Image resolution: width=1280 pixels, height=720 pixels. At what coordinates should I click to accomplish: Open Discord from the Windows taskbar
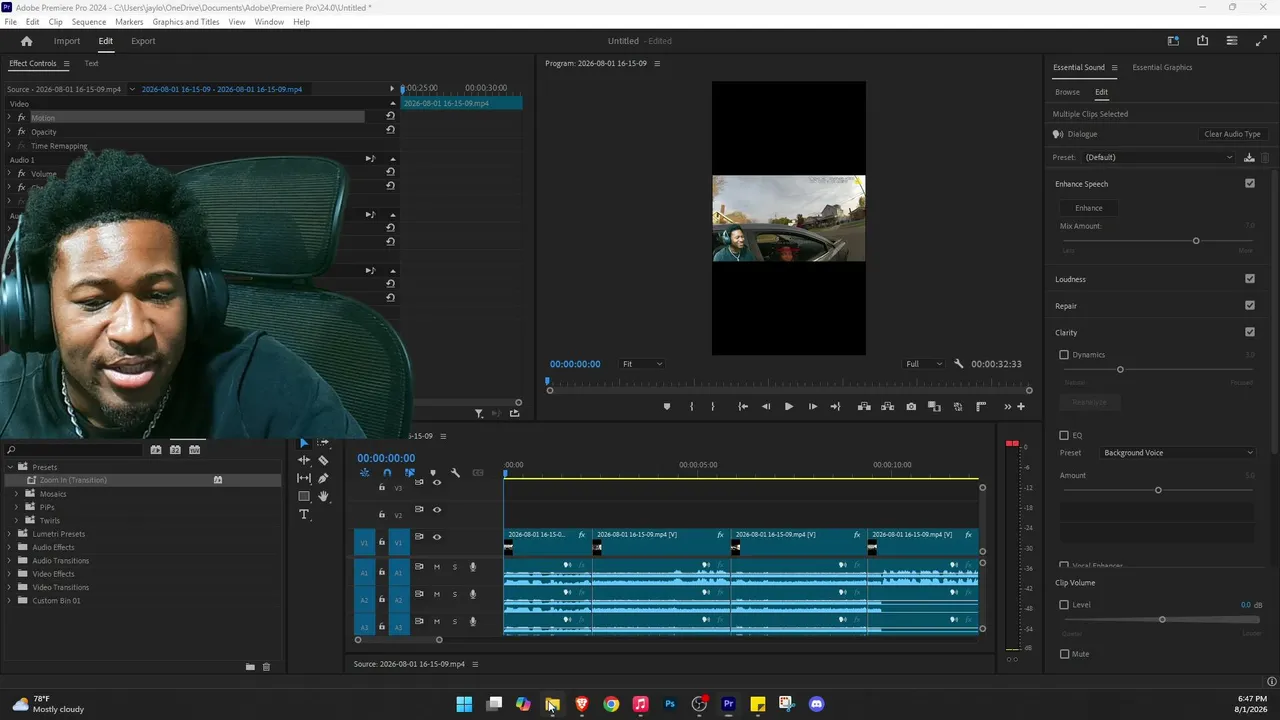[x=816, y=704]
